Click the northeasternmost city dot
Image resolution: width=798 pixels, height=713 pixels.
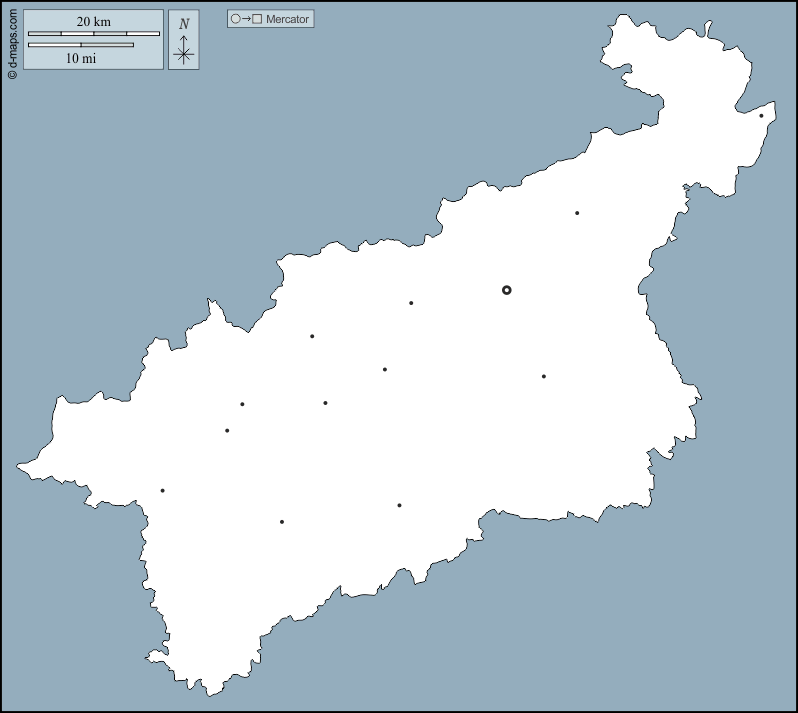point(761,116)
